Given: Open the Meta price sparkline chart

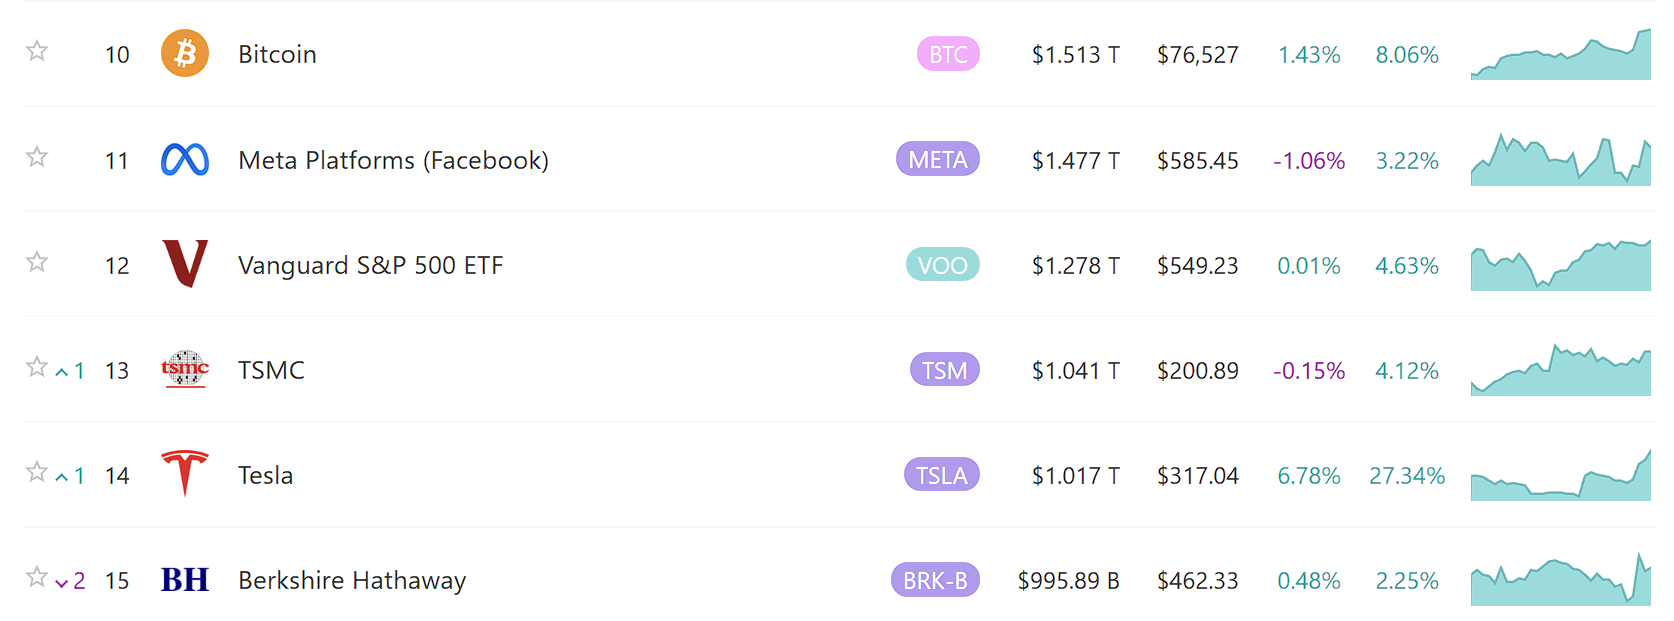Looking at the screenshot, I should (x=1560, y=162).
